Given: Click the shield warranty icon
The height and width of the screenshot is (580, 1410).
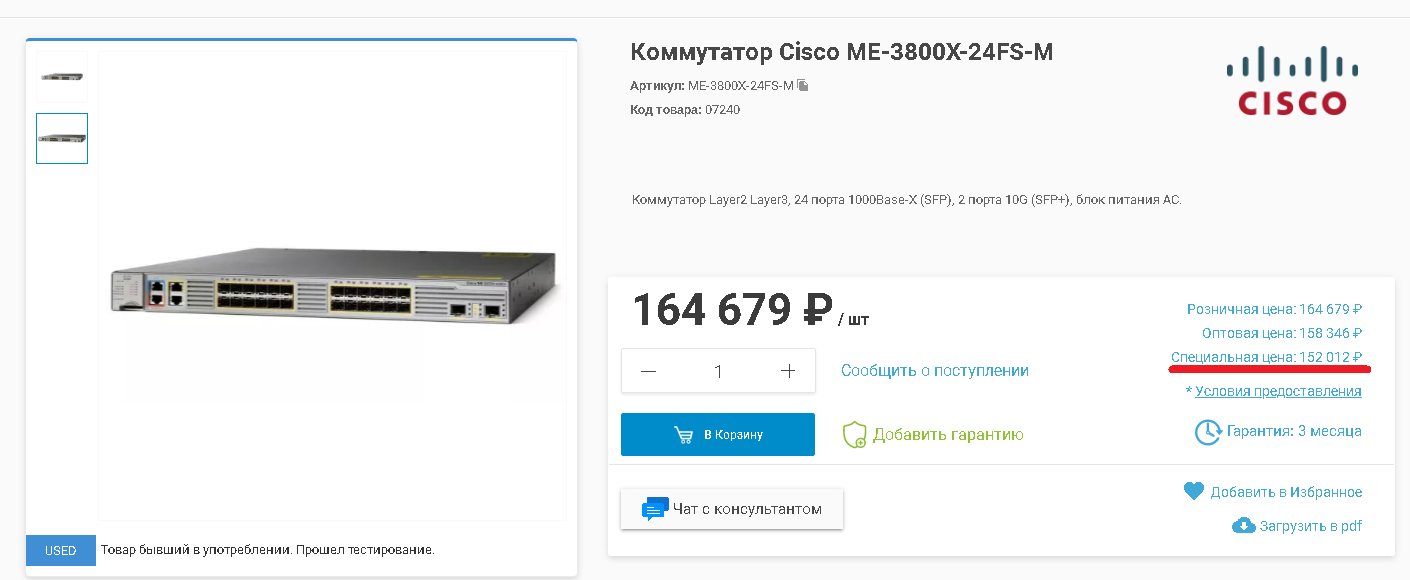Looking at the screenshot, I should point(854,435).
